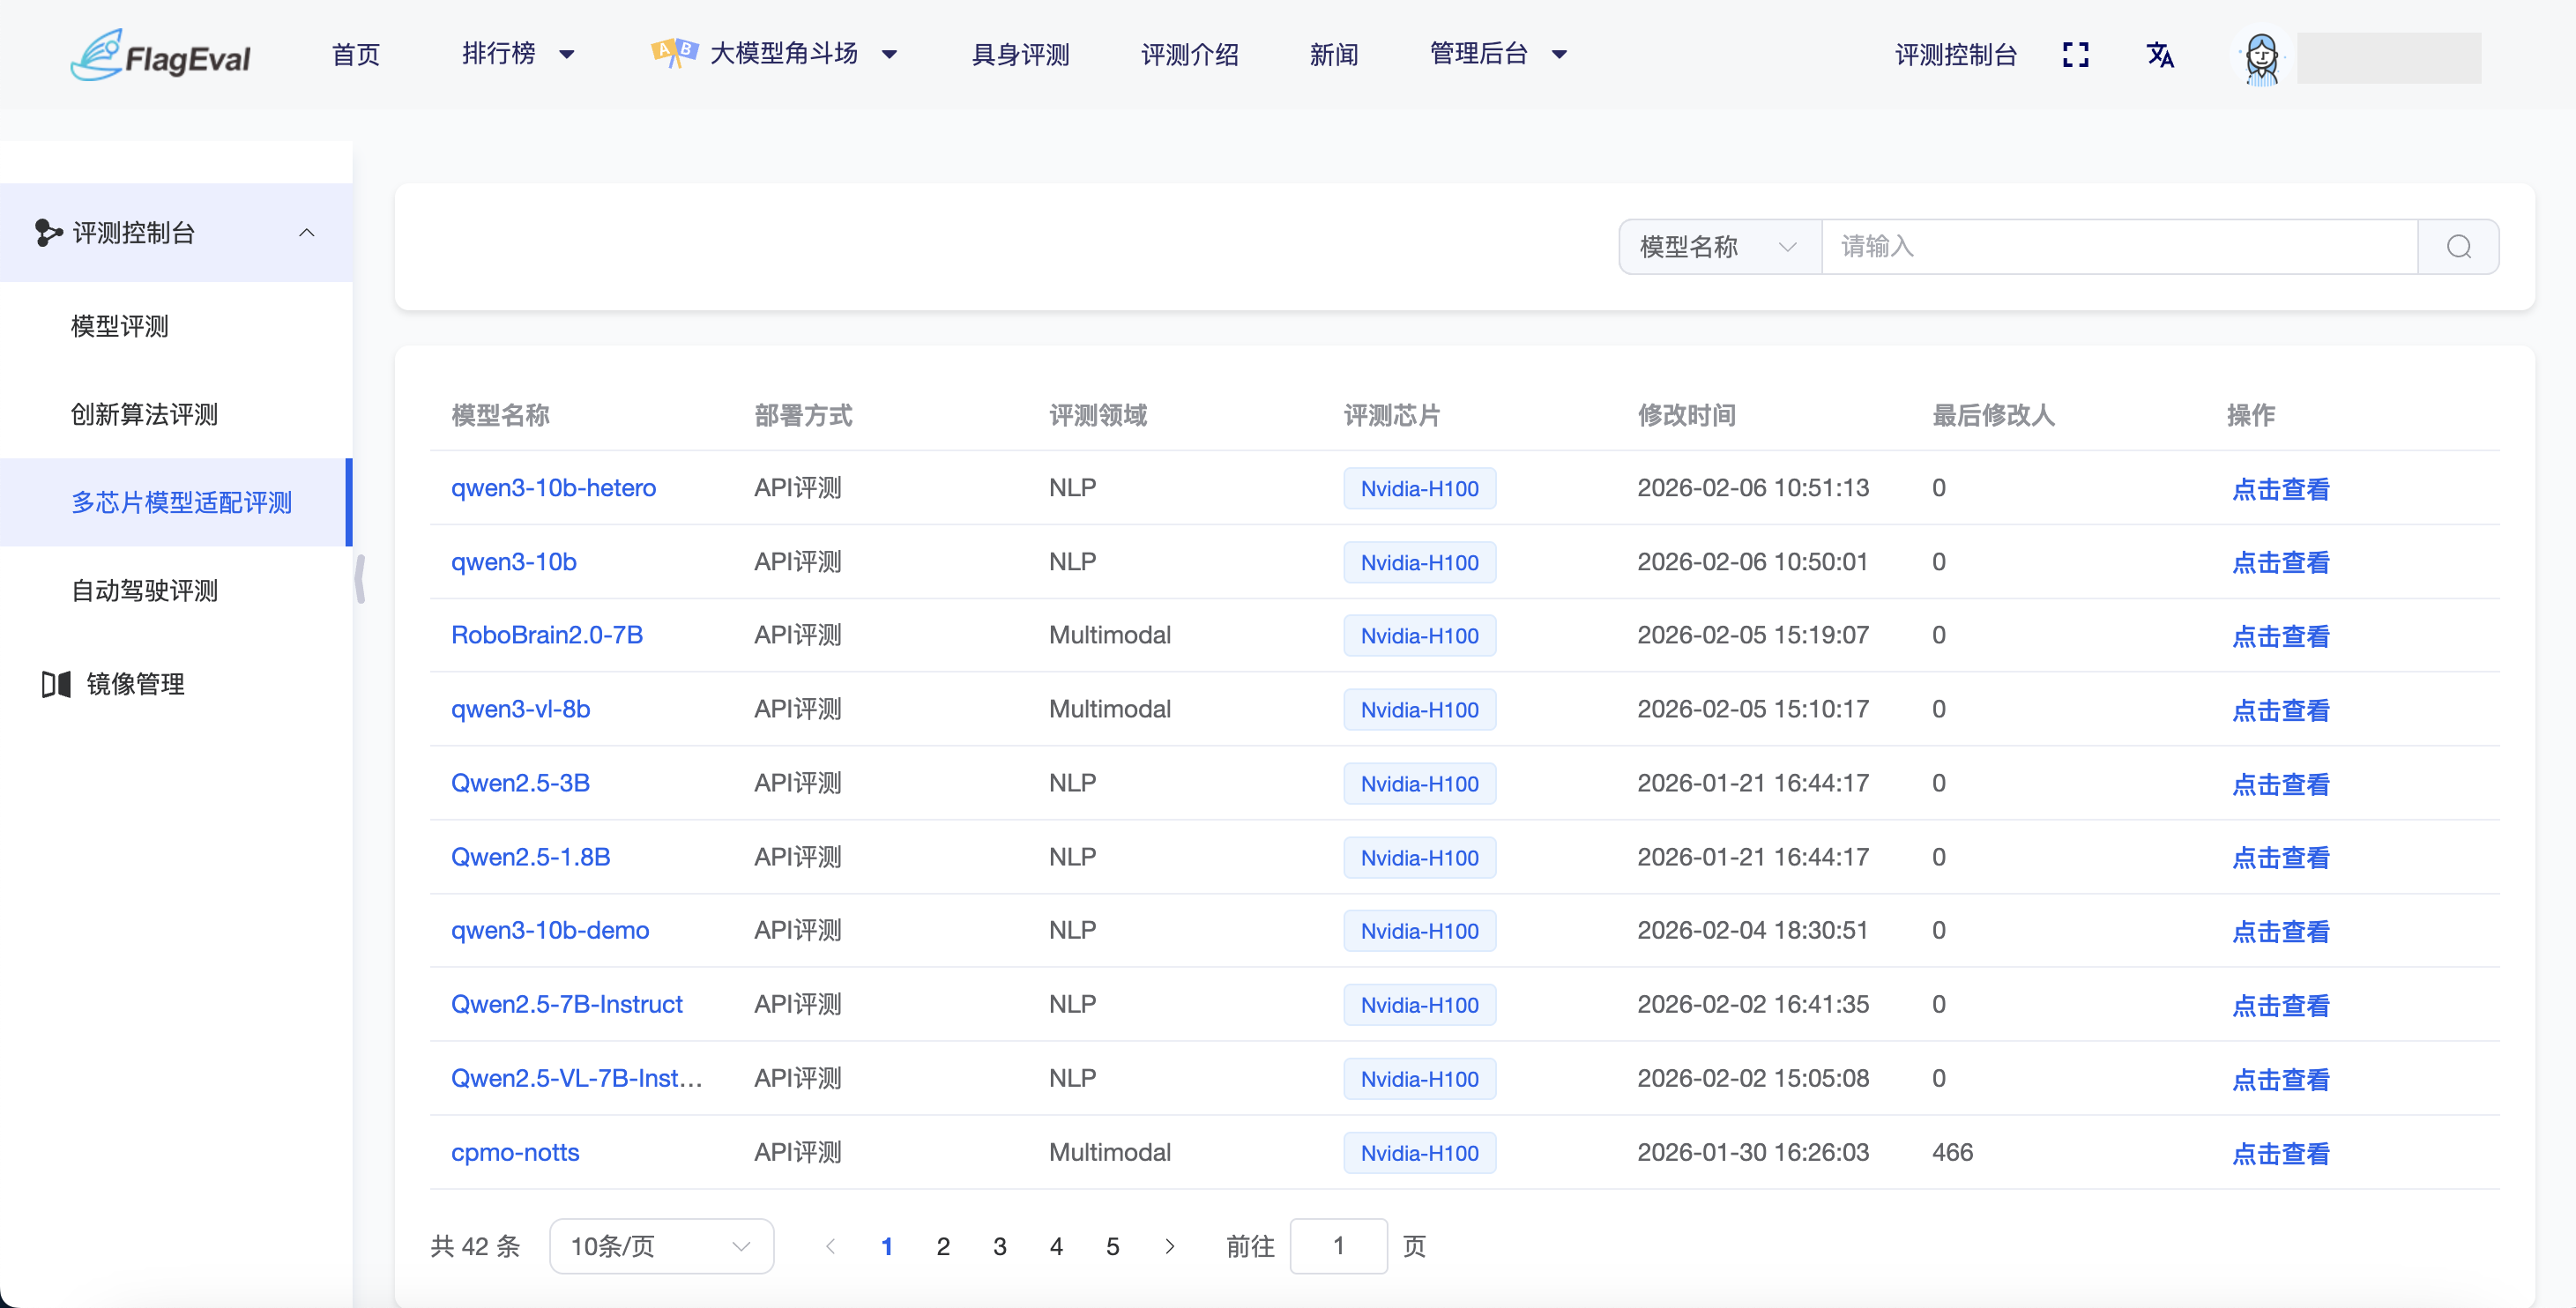Select the 镜像管理 sidebar icon

click(56, 684)
